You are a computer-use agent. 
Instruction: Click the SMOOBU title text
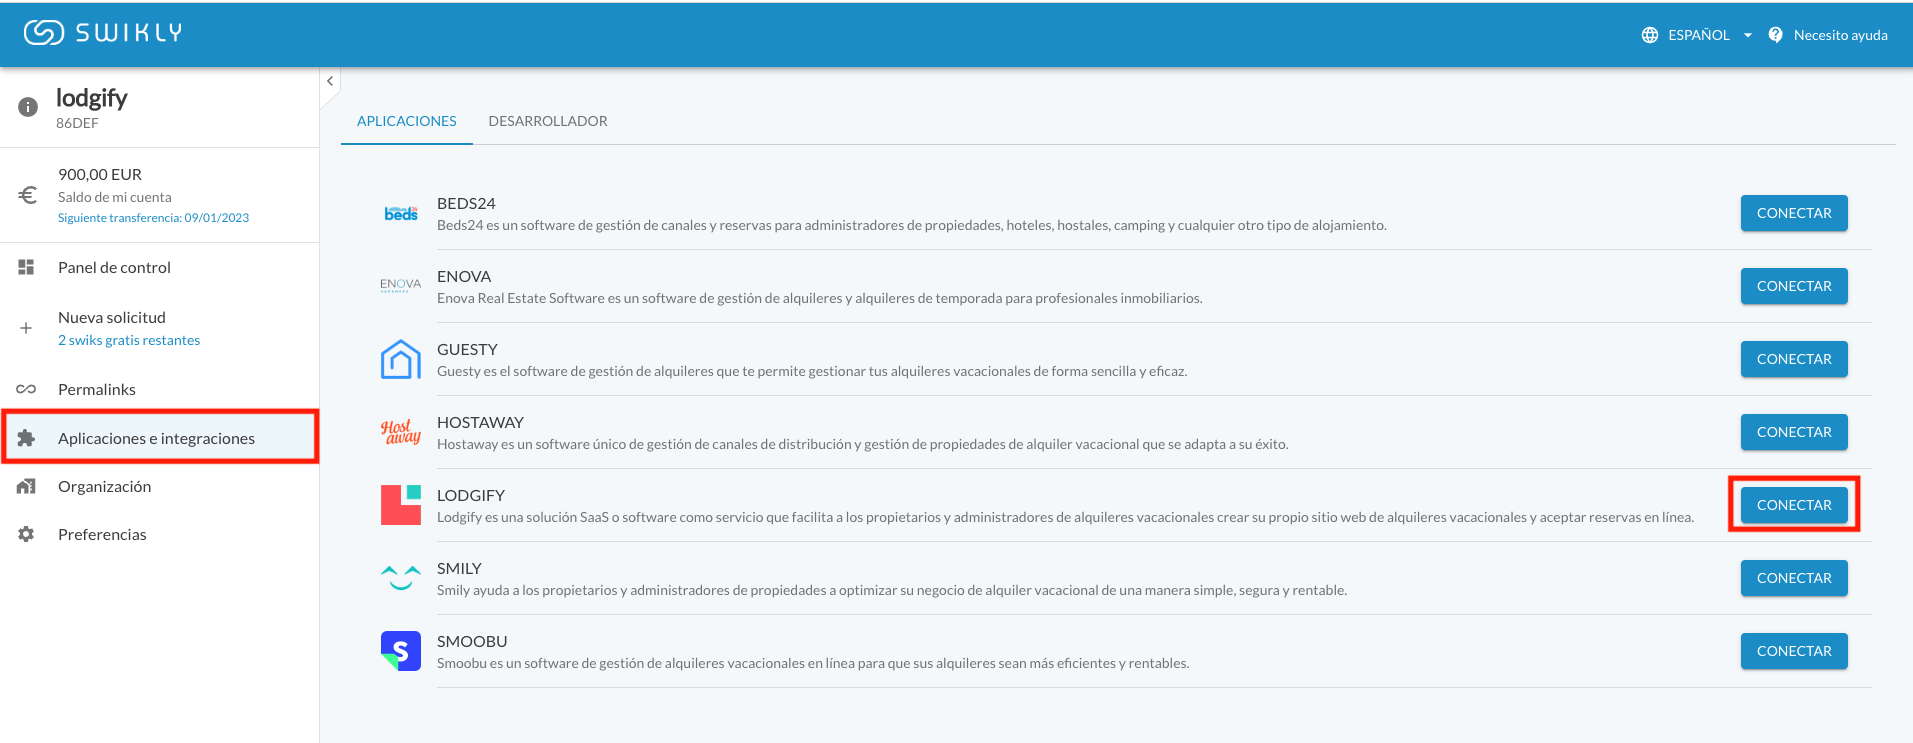472,641
